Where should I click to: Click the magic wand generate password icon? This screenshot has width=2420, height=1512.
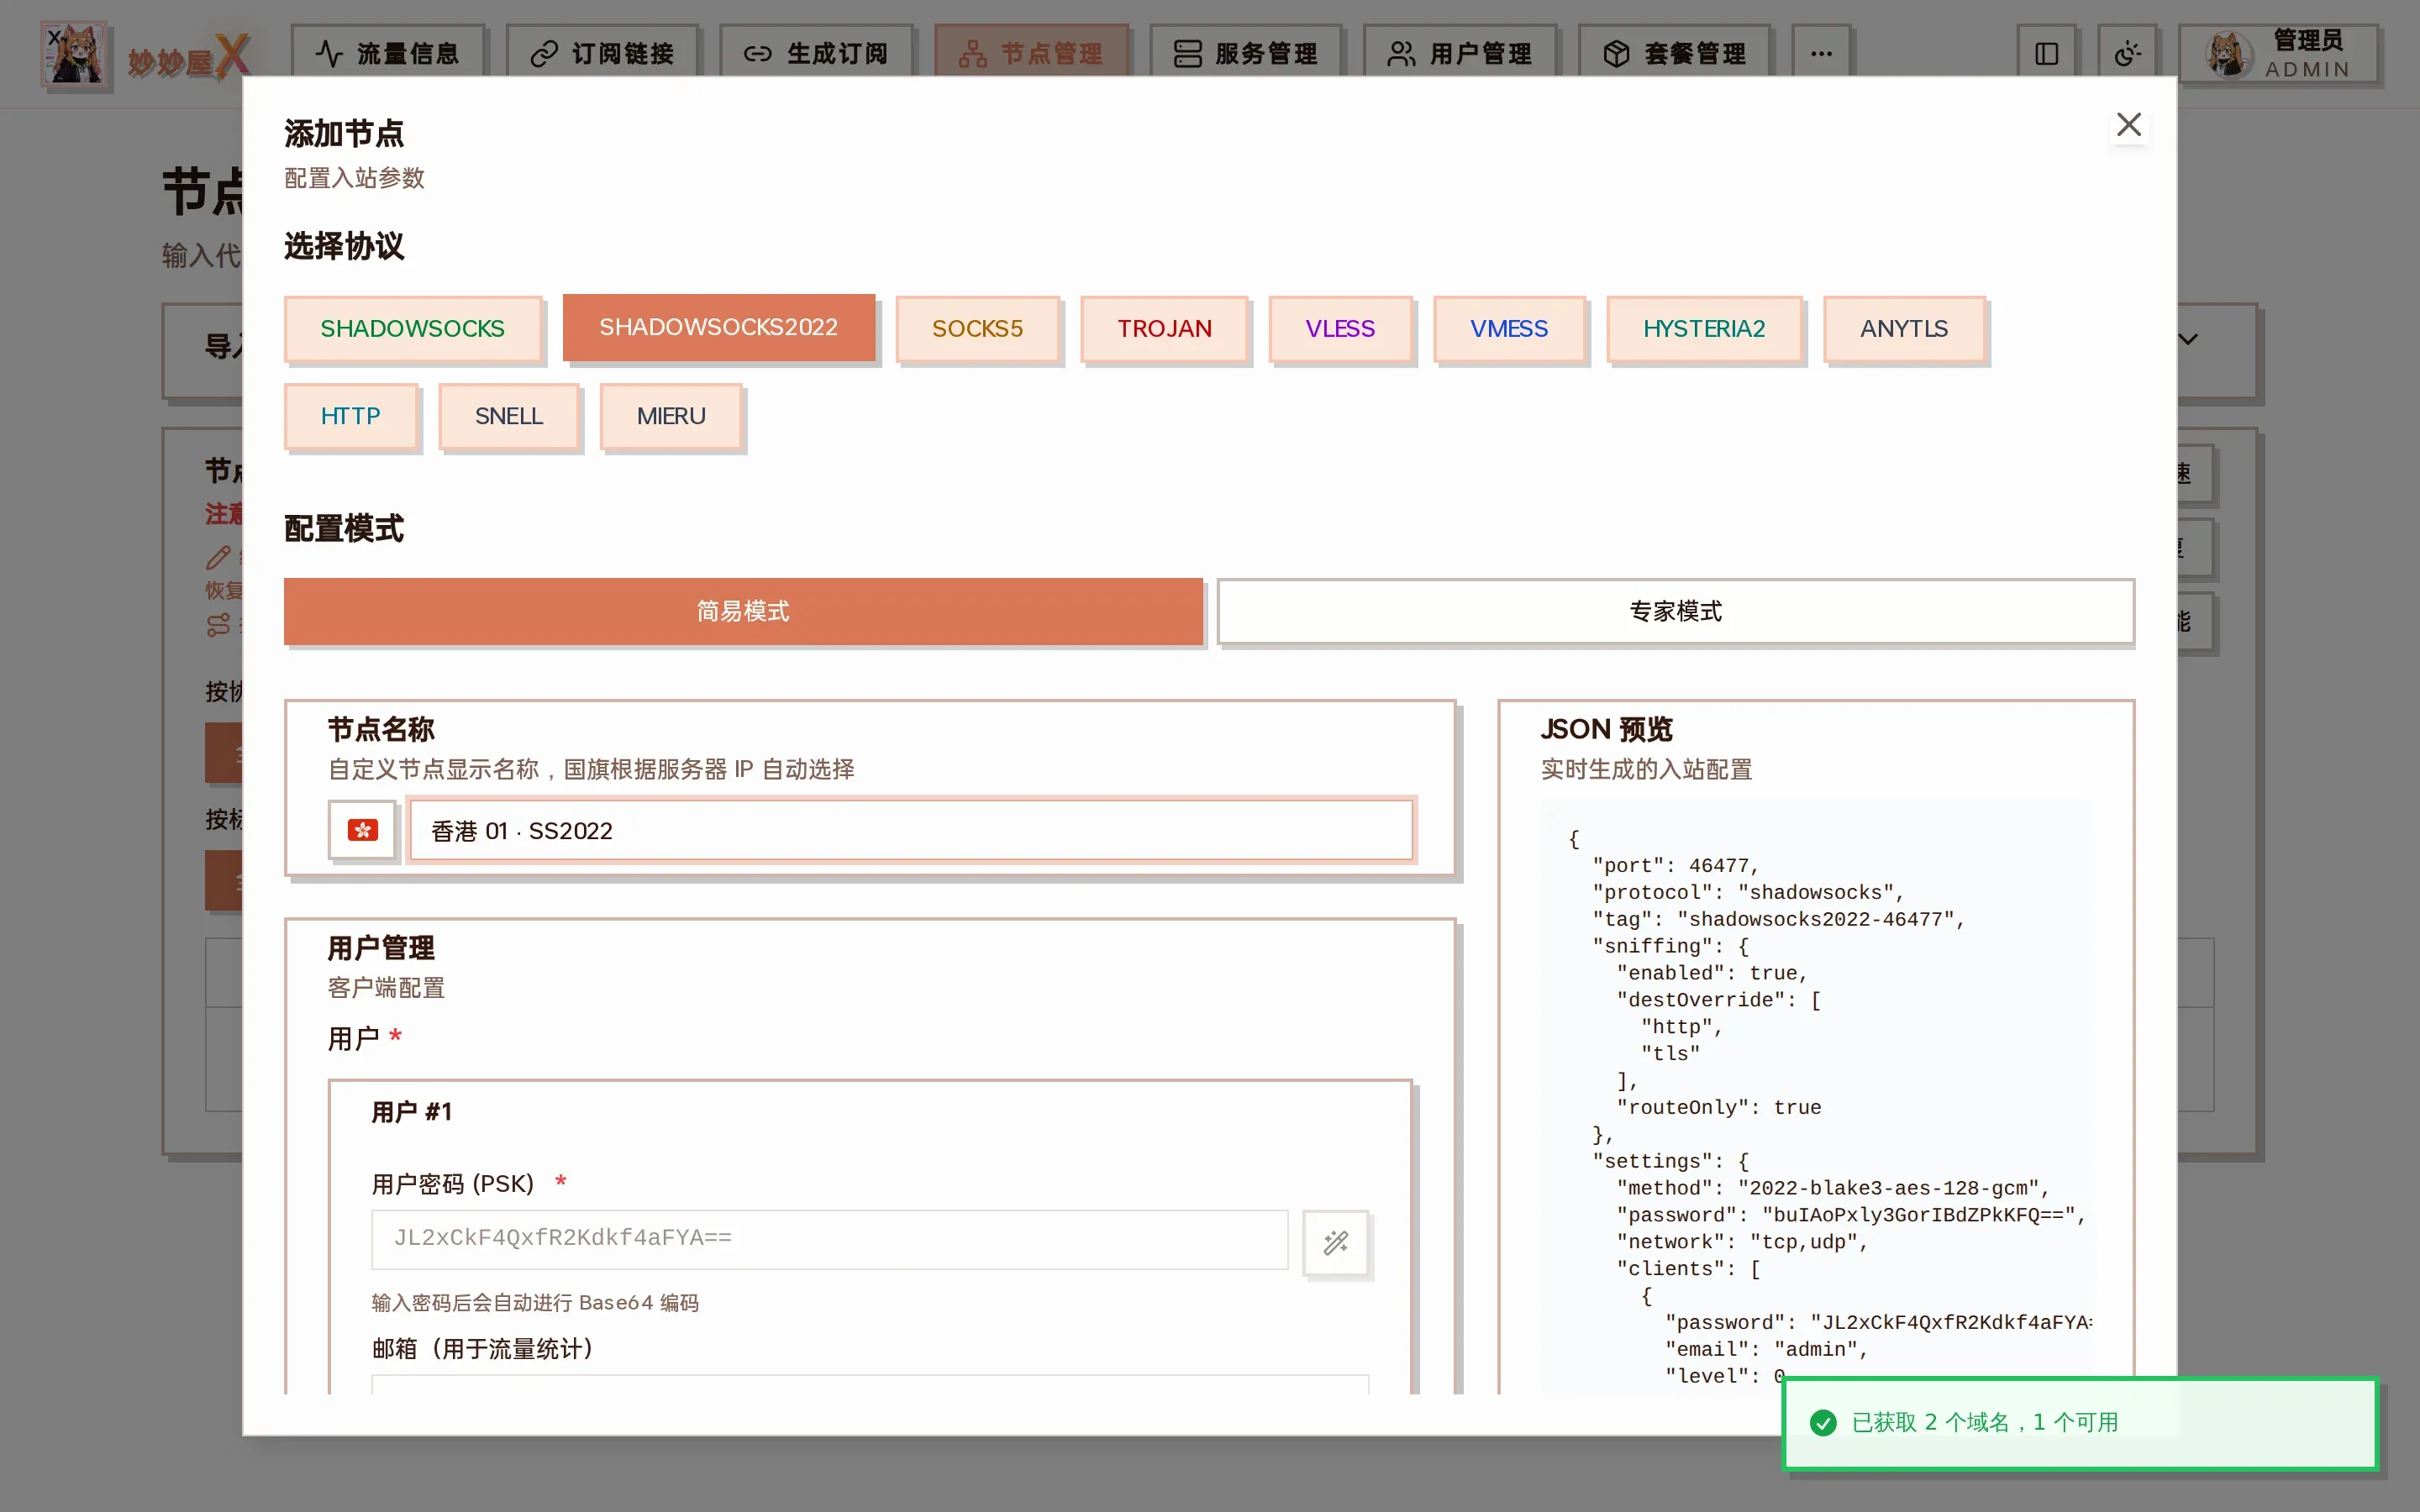(x=1336, y=1242)
